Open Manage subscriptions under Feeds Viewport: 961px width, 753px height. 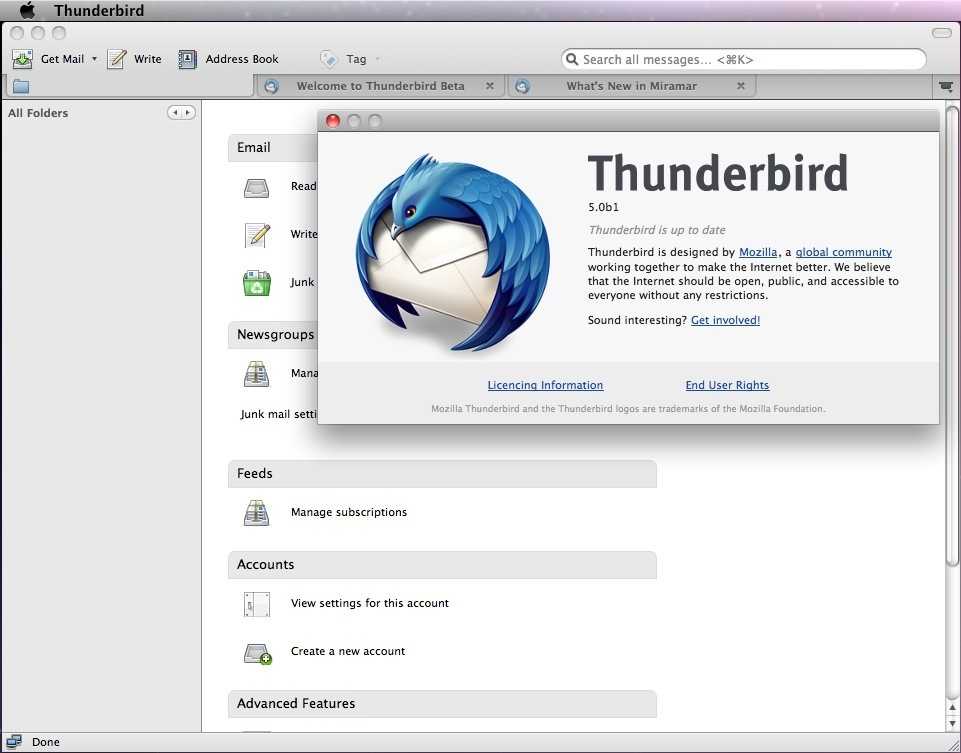pos(349,512)
